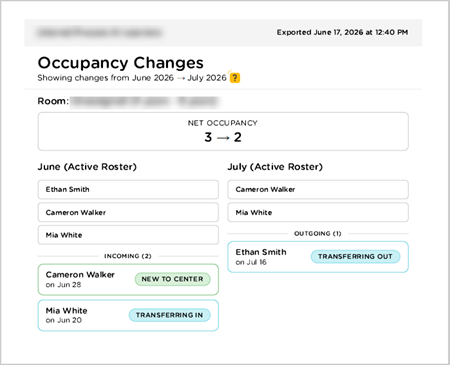Select the 'Exported June 17, 2026 at 12:40 PM' text

coord(342,32)
